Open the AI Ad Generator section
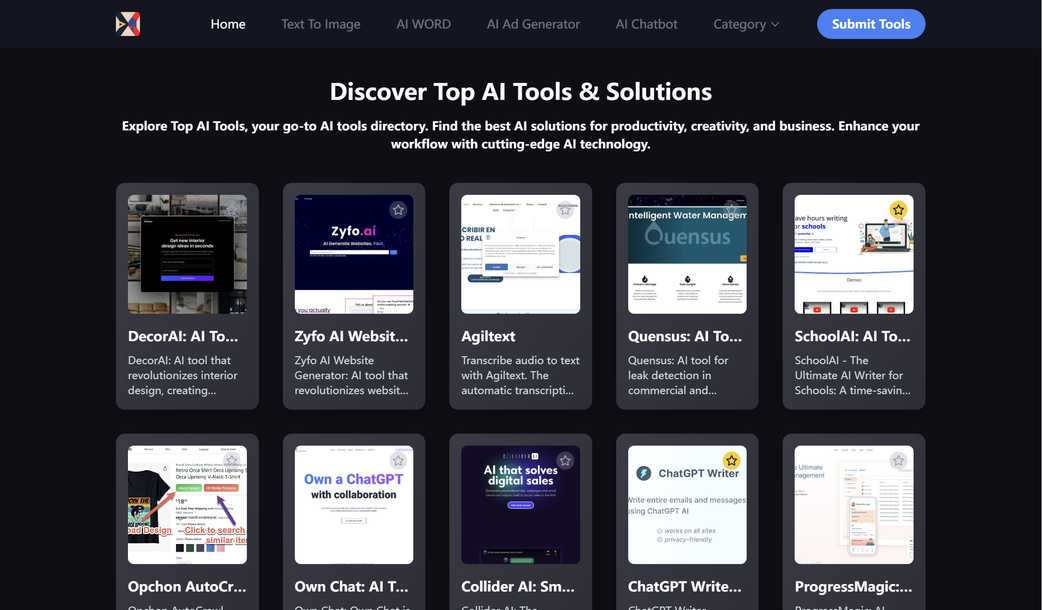1042x610 pixels. pos(533,23)
